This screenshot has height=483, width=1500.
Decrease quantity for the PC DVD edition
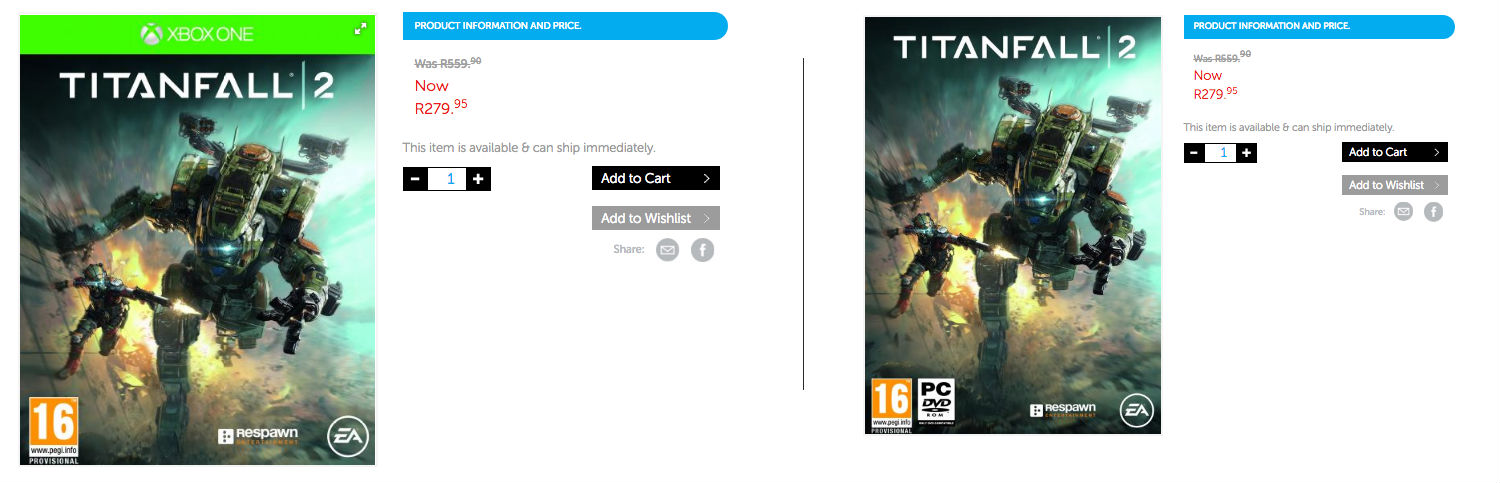tap(1194, 153)
